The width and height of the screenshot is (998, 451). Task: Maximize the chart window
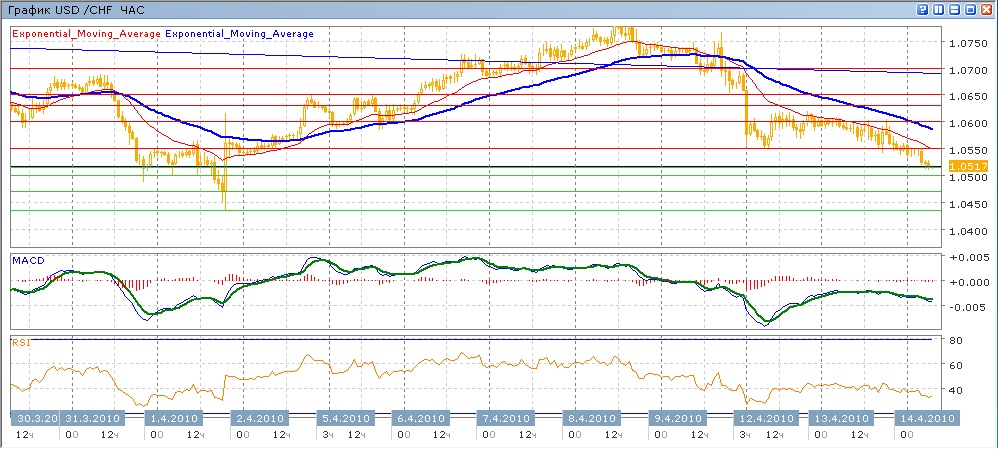click(x=970, y=9)
